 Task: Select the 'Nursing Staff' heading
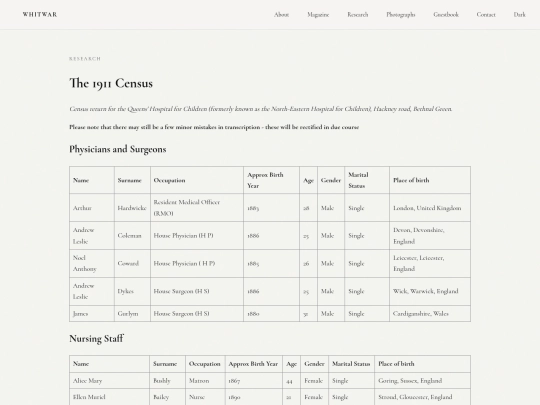pyautogui.click(x=96, y=339)
